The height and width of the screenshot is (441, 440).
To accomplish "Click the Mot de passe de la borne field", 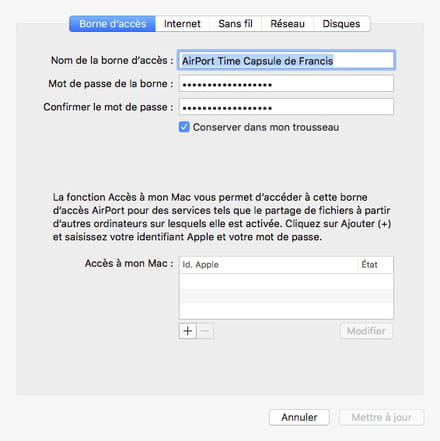I will pyautogui.click(x=286, y=84).
